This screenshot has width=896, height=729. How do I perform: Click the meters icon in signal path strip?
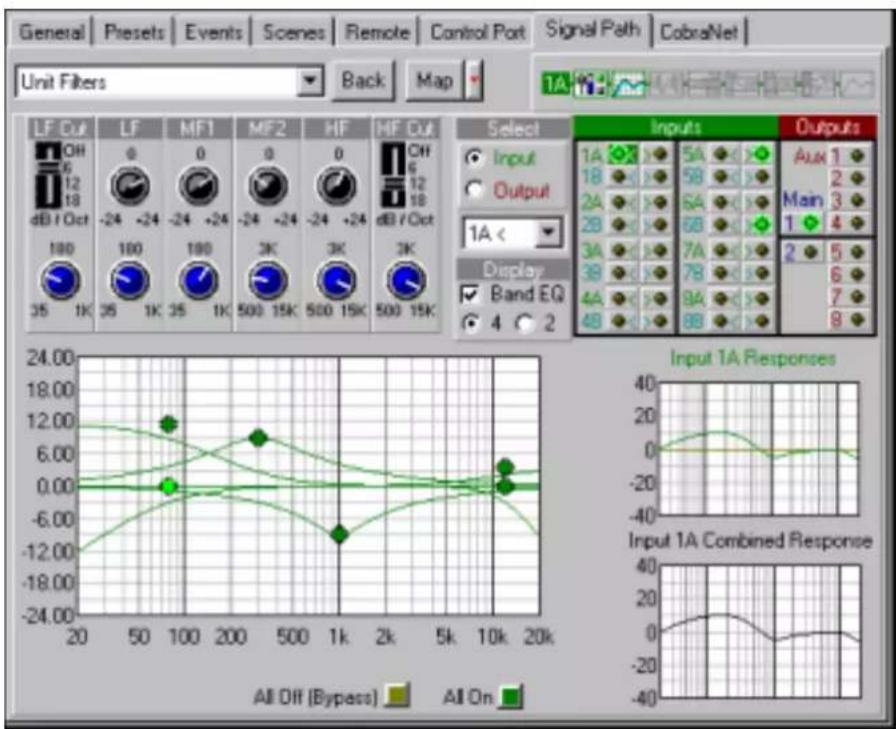pyautogui.click(x=590, y=85)
